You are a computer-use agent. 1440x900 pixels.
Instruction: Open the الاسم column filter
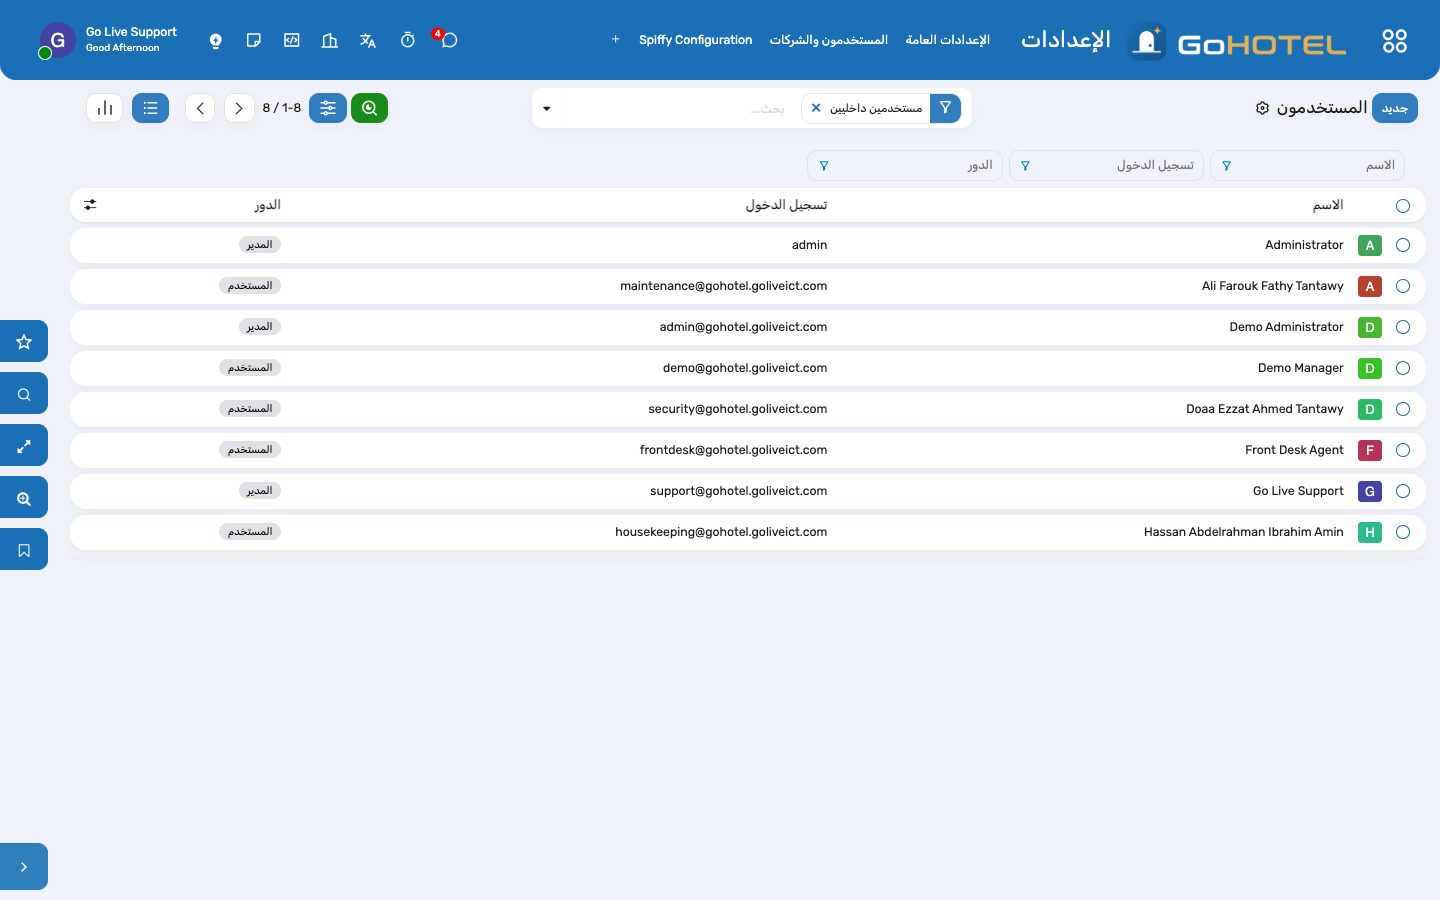pyautogui.click(x=1307, y=165)
